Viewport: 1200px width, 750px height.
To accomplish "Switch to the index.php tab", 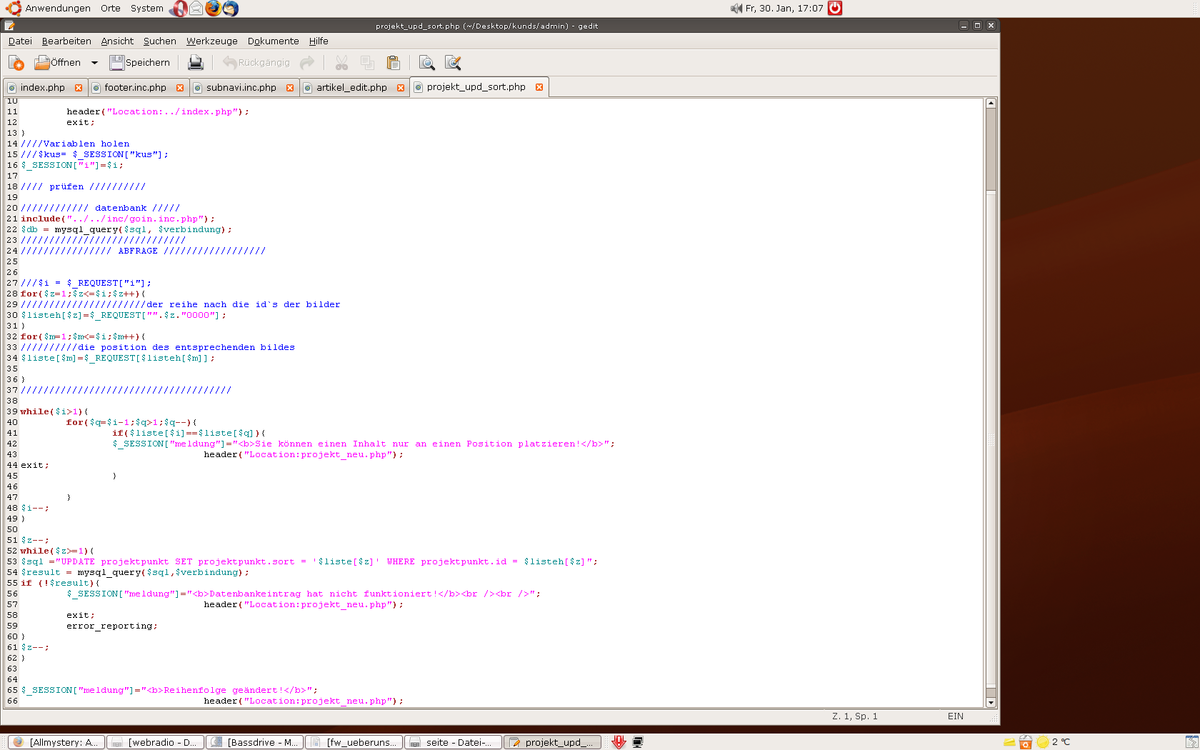I will coord(42,88).
